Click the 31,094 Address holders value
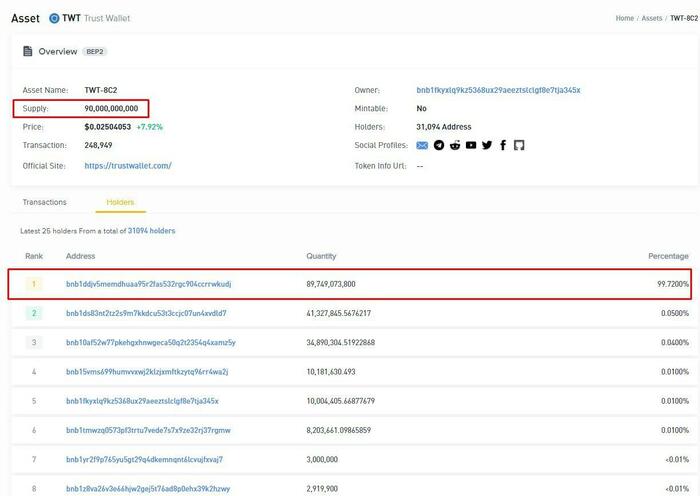Screen dimensions: 700x496 tap(444, 127)
